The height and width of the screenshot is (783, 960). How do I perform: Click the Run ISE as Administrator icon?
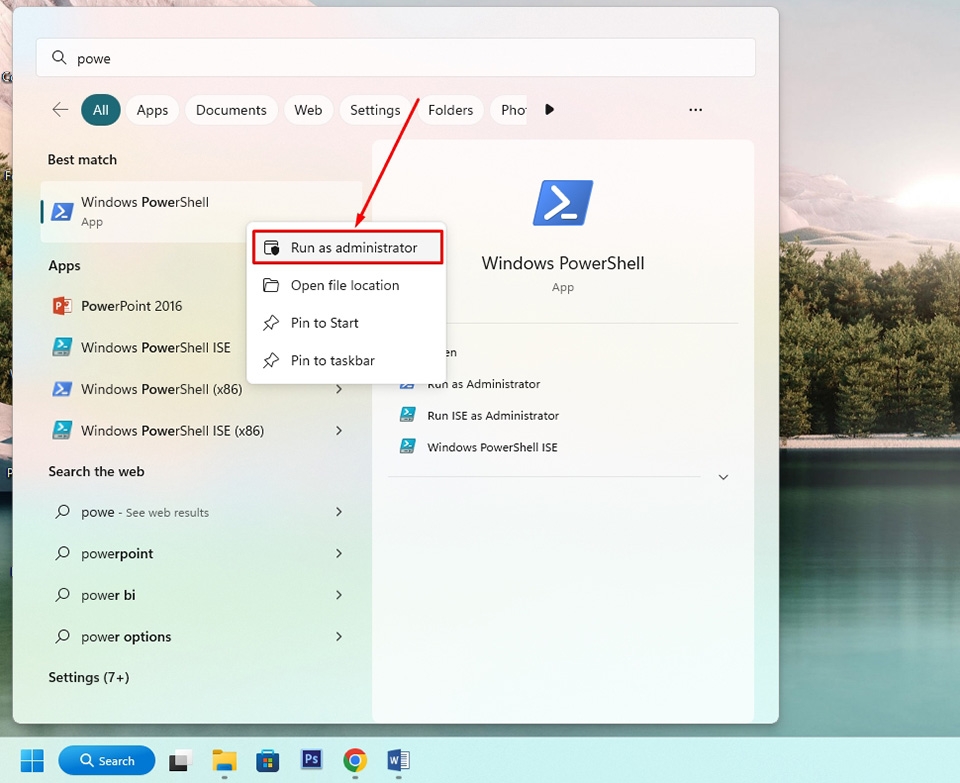click(408, 414)
